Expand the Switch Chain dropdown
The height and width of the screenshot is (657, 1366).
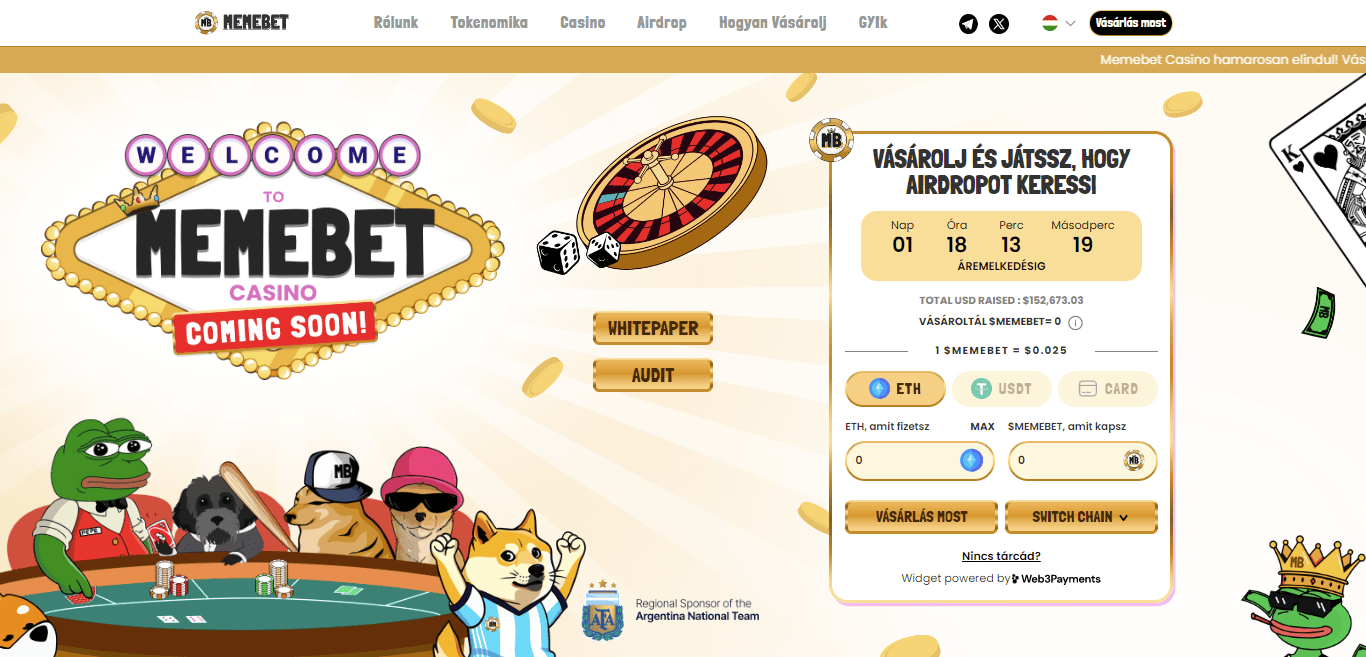coord(1081,517)
